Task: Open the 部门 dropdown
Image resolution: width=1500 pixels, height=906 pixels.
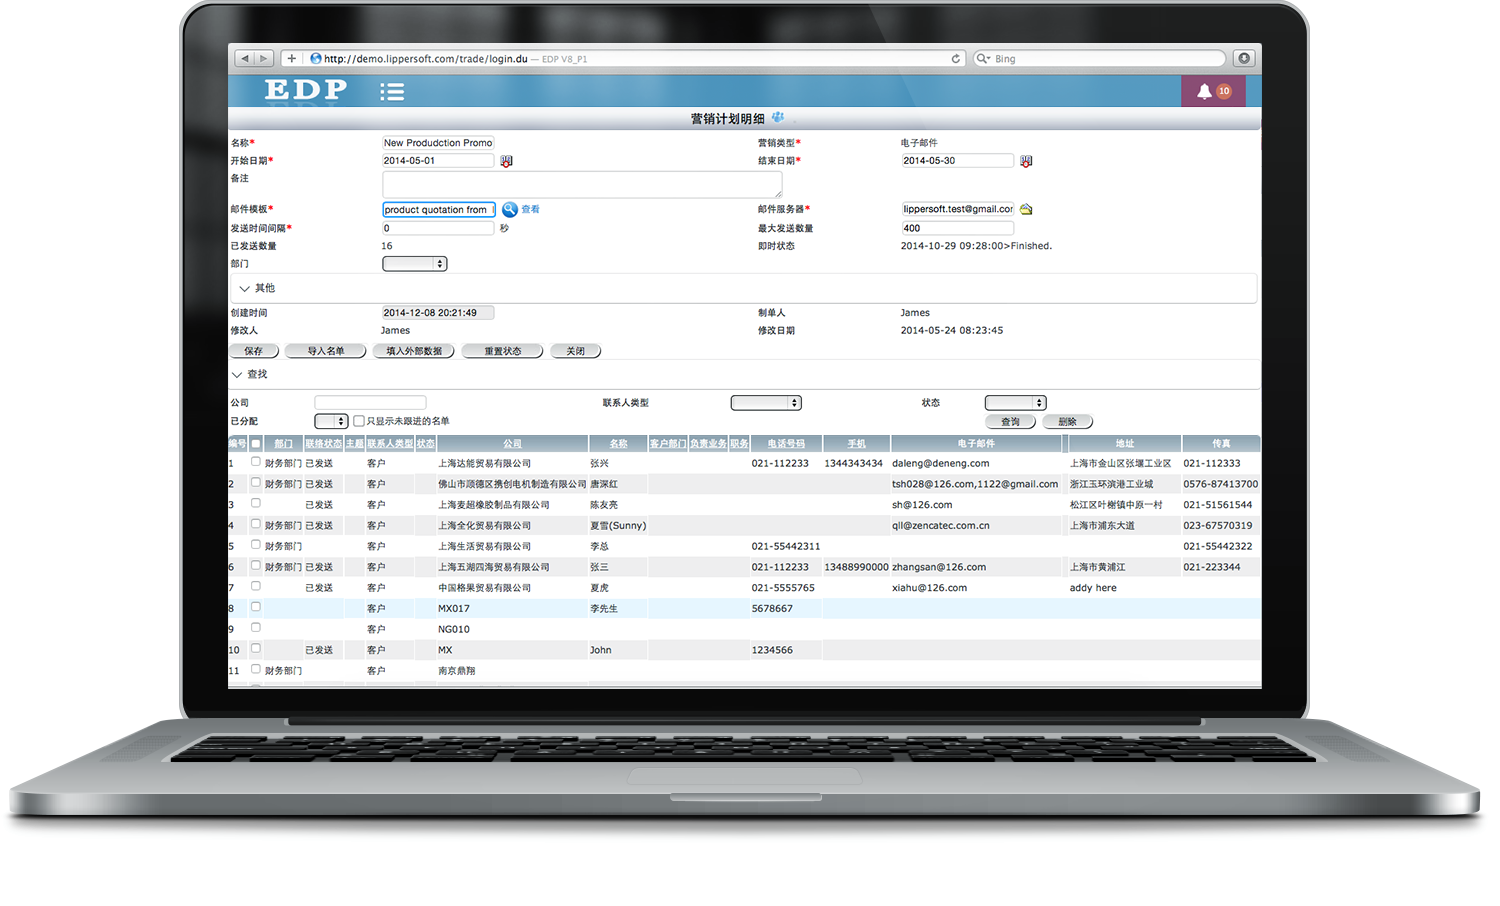Action: tap(414, 264)
